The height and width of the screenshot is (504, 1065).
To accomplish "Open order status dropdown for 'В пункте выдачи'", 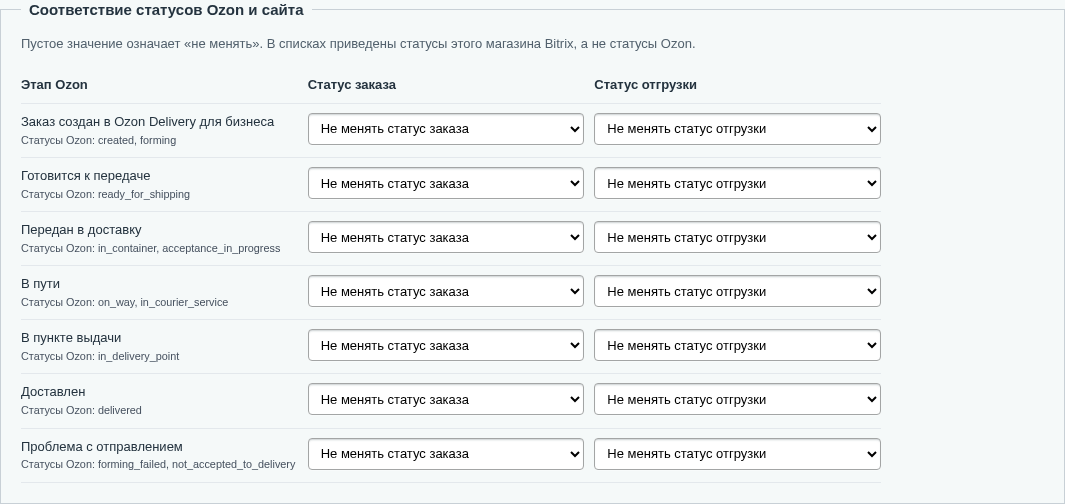I will point(446,345).
